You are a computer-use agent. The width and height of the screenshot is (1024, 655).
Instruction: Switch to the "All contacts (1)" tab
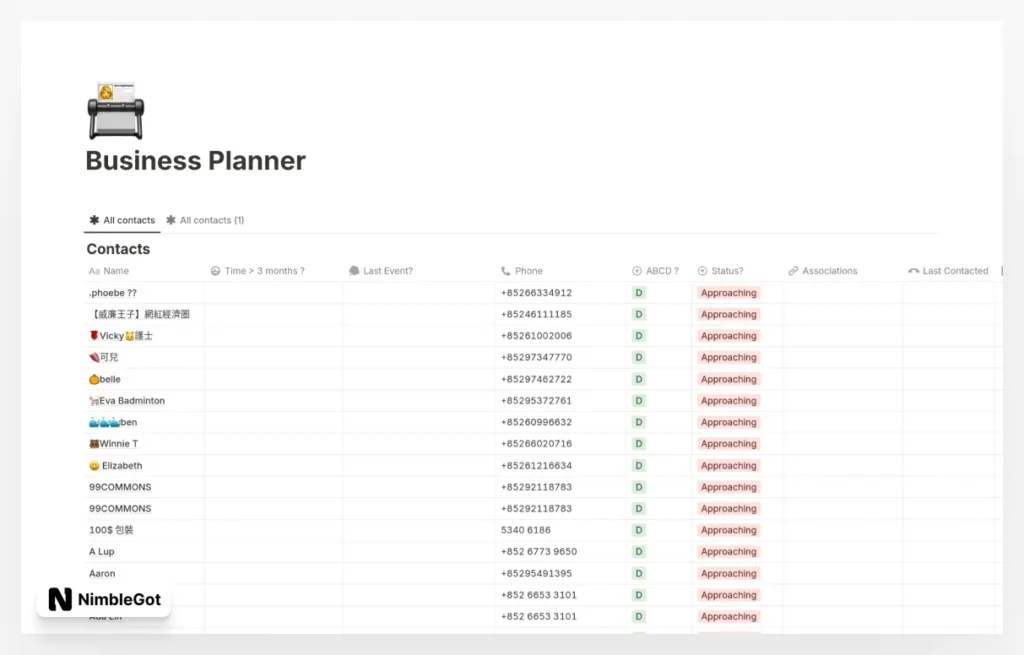click(205, 220)
